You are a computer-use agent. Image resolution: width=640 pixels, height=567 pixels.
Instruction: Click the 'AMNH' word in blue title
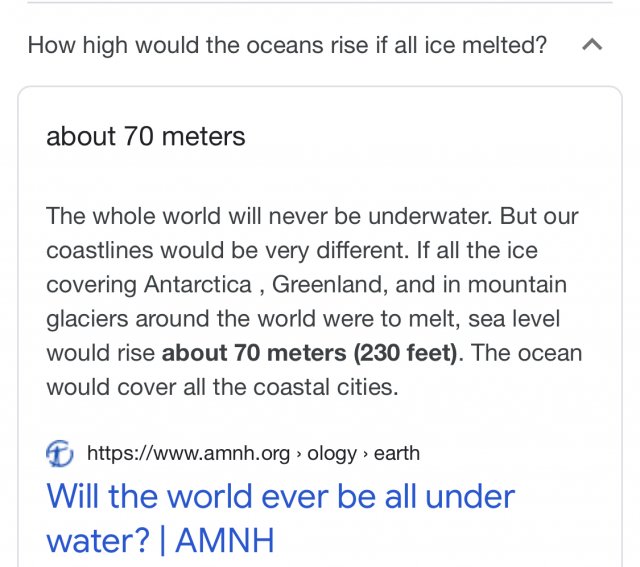point(225,540)
